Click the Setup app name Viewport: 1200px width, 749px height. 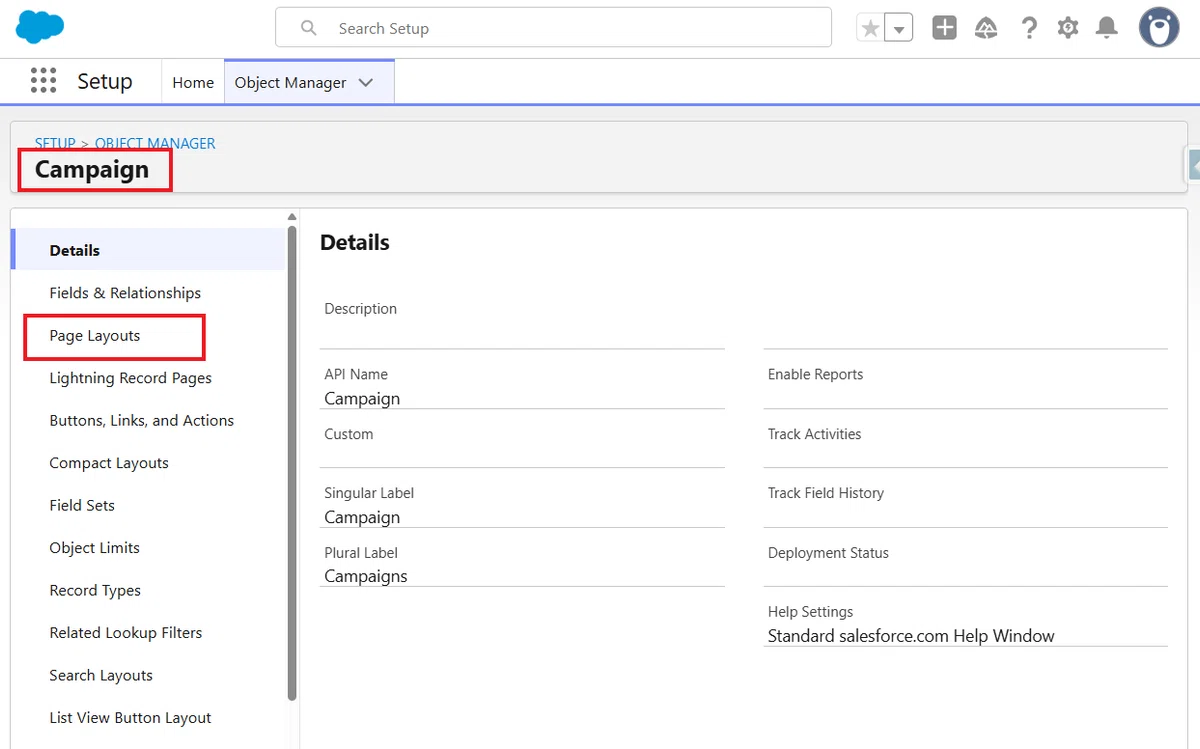click(x=105, y=82)
